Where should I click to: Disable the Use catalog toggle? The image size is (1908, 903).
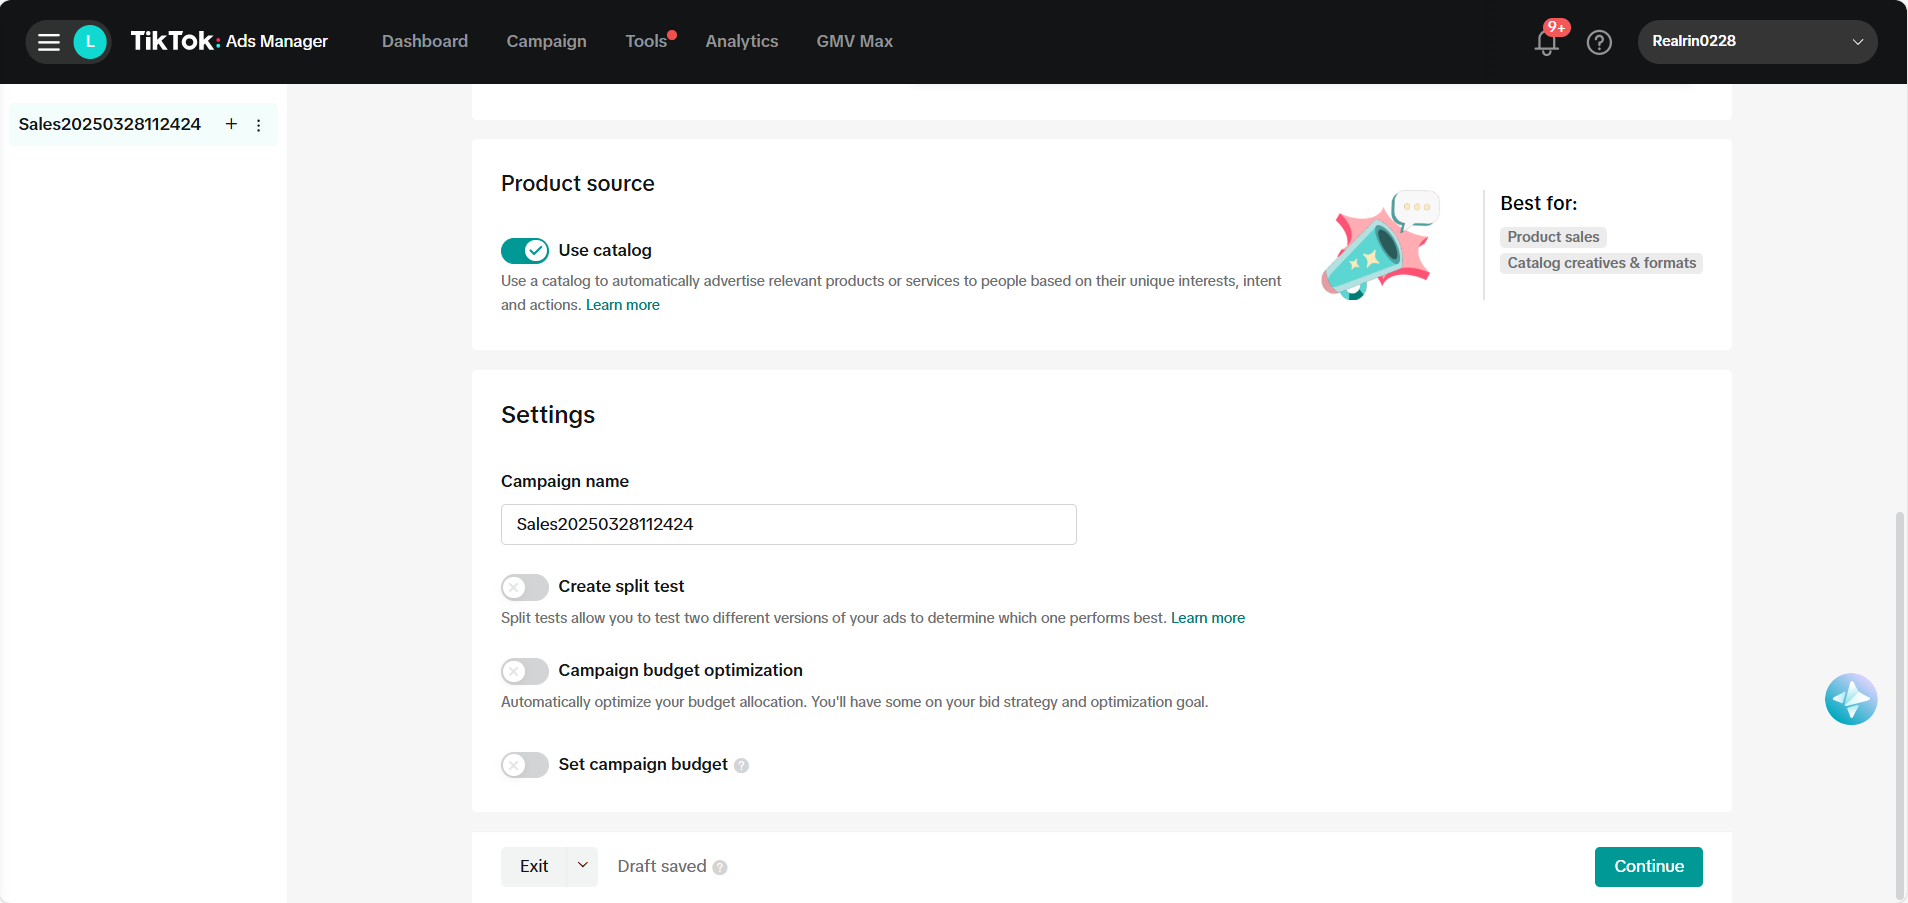point(525,250)
